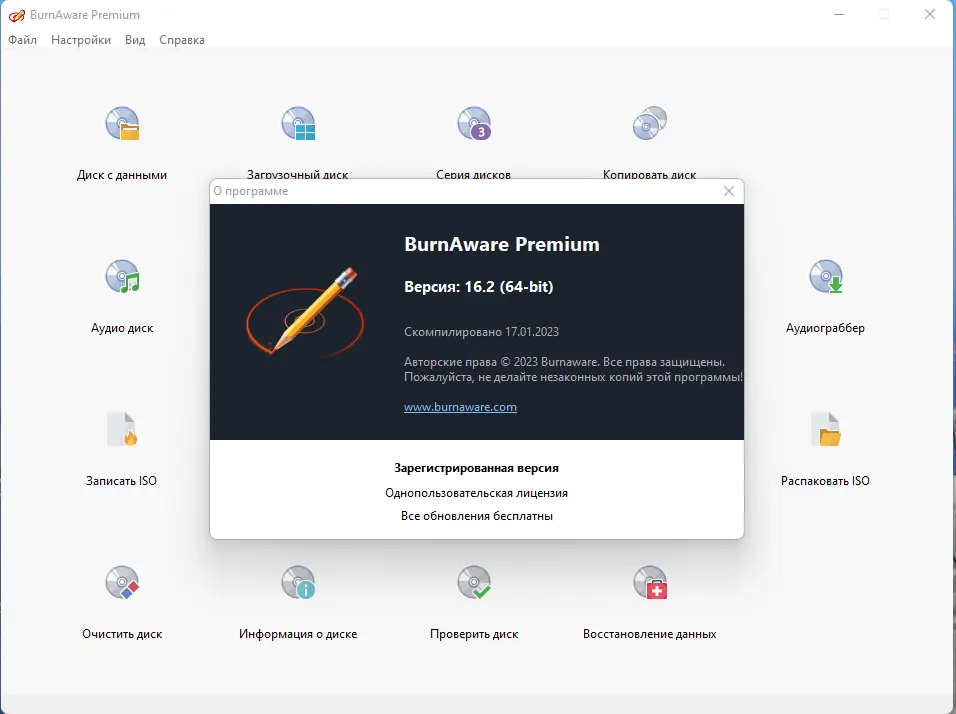Screen dimensions: 956x714
Task: Click the Записать ISO label
Action: [x=121, y=480]
